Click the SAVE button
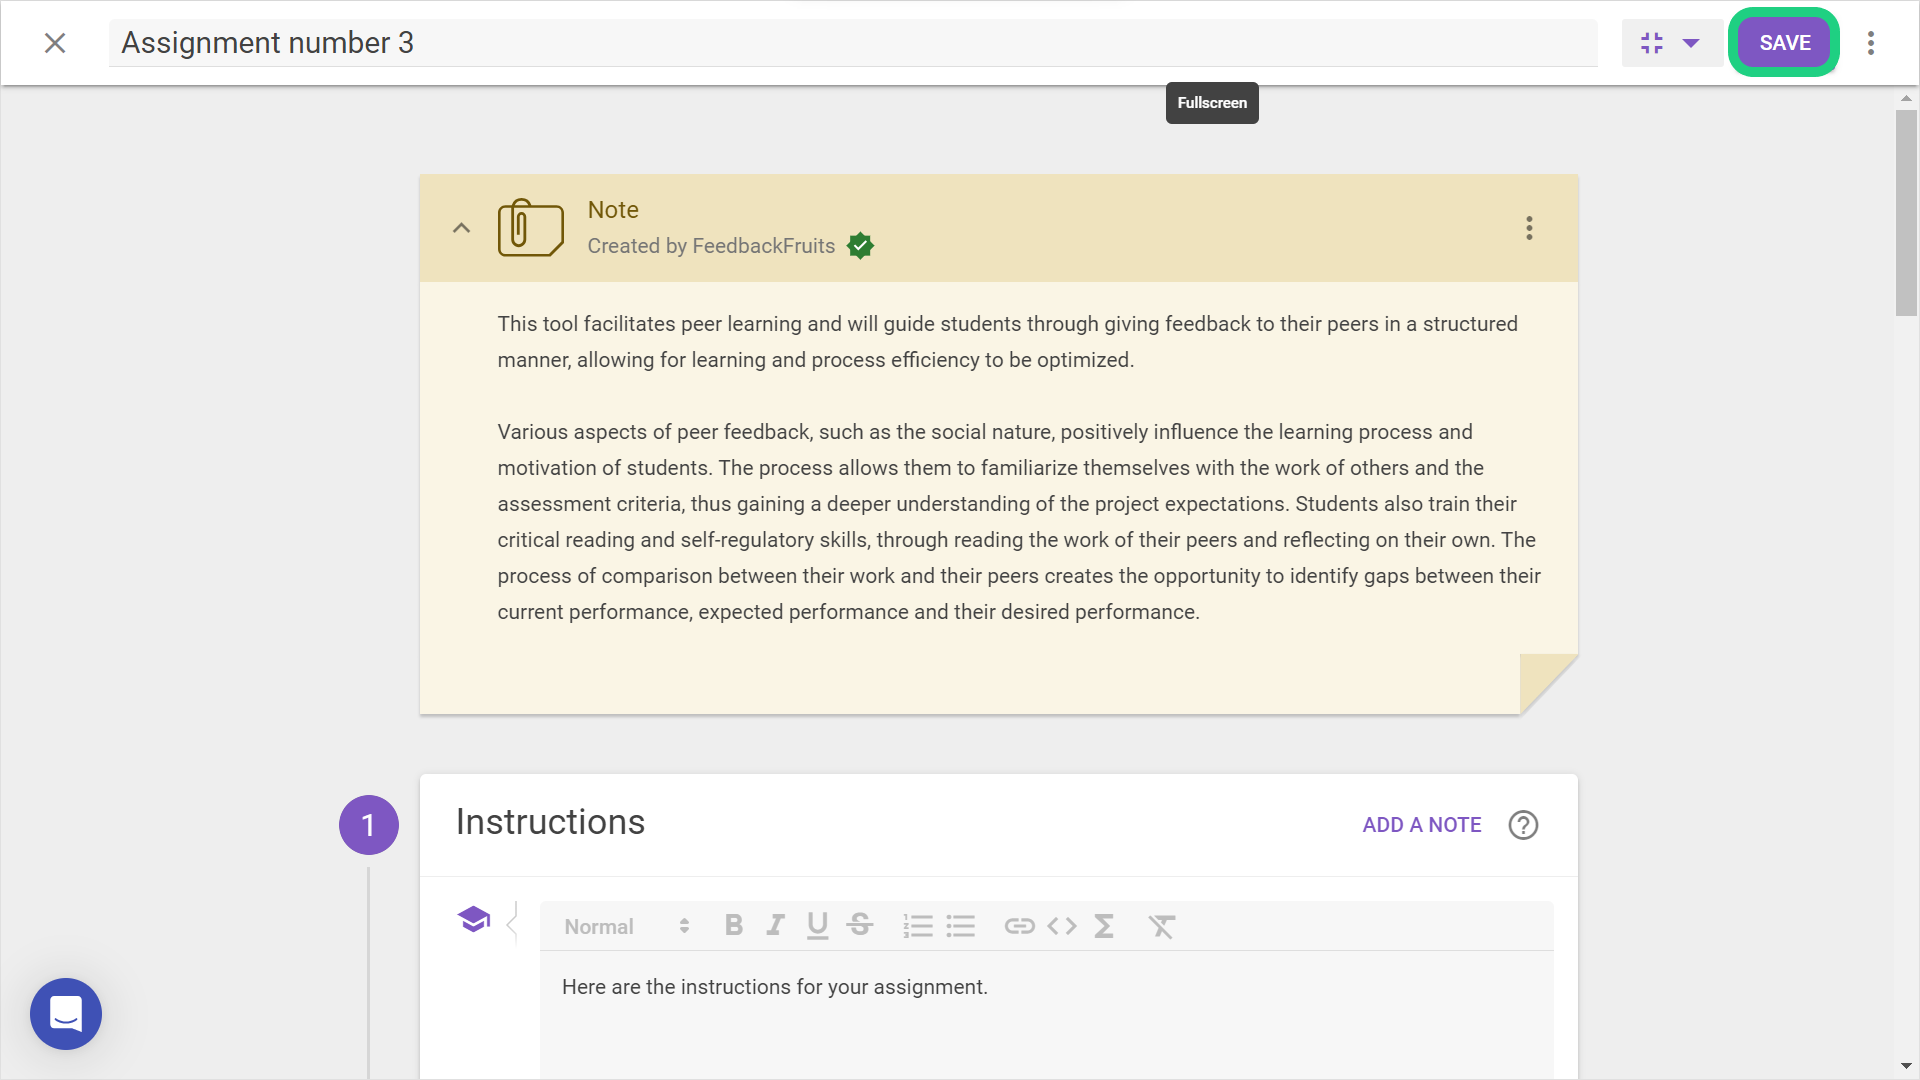The width and height of the screenshot is (1920, 1080). (1784, 43)
